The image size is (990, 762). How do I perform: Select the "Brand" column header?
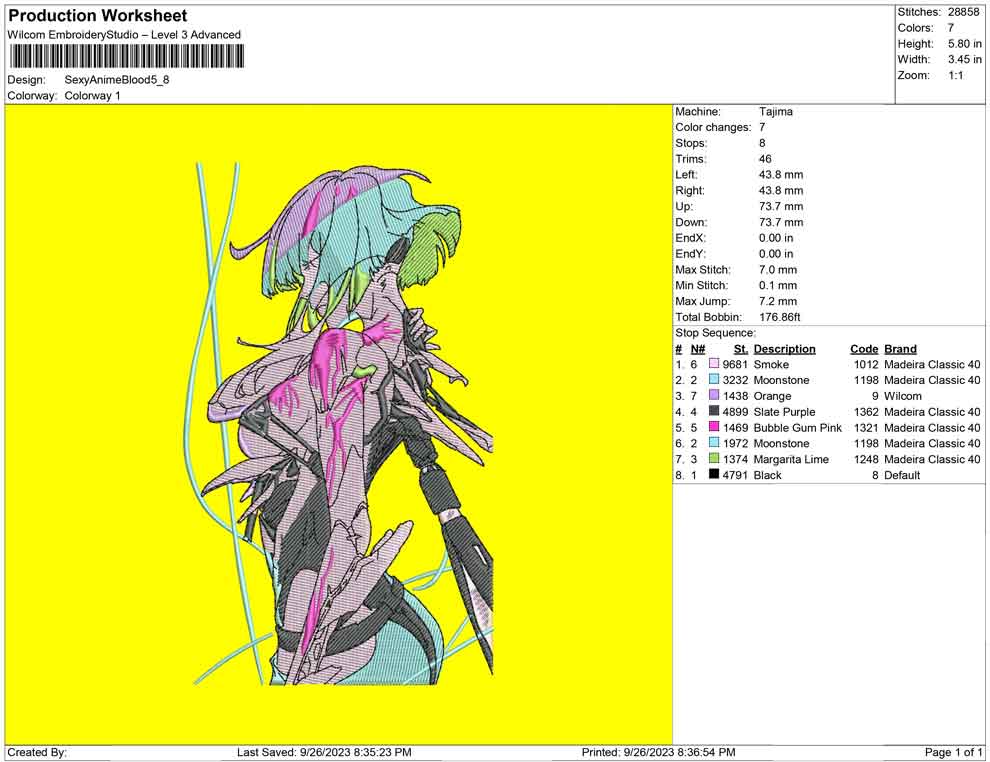coord(900,349)
